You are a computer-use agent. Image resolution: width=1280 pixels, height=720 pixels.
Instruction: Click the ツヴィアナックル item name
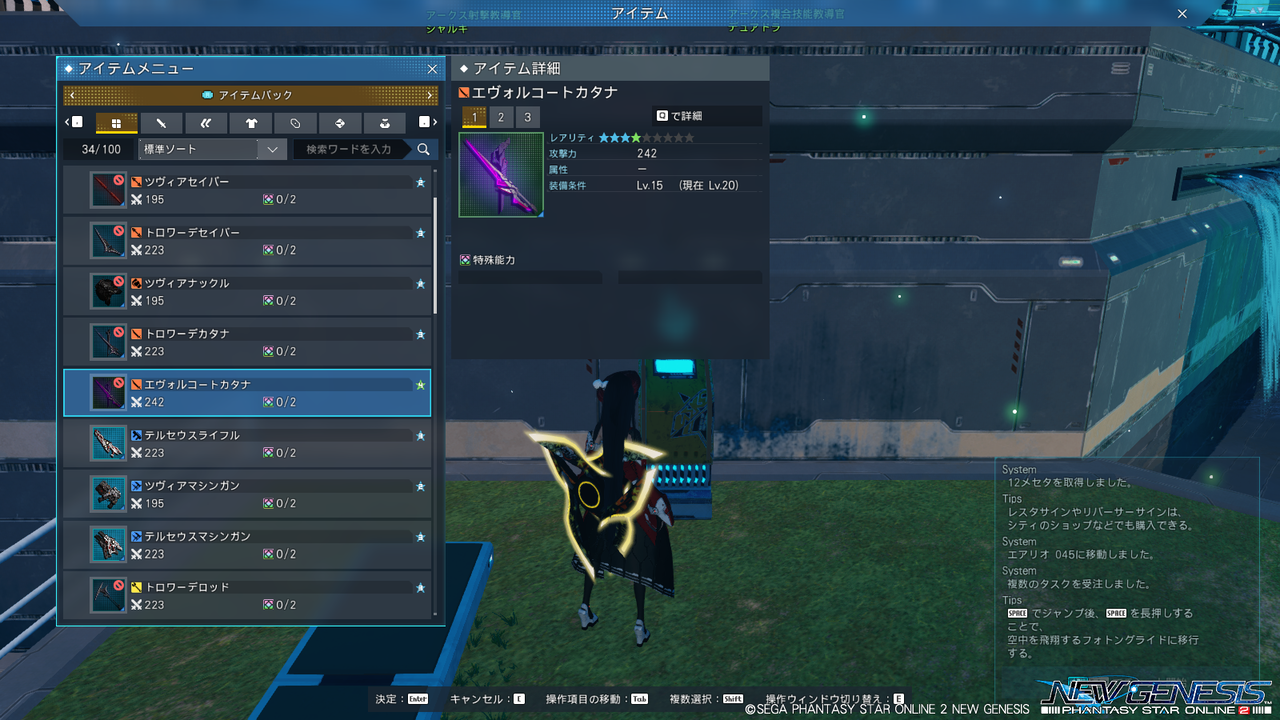click(187, 283)
